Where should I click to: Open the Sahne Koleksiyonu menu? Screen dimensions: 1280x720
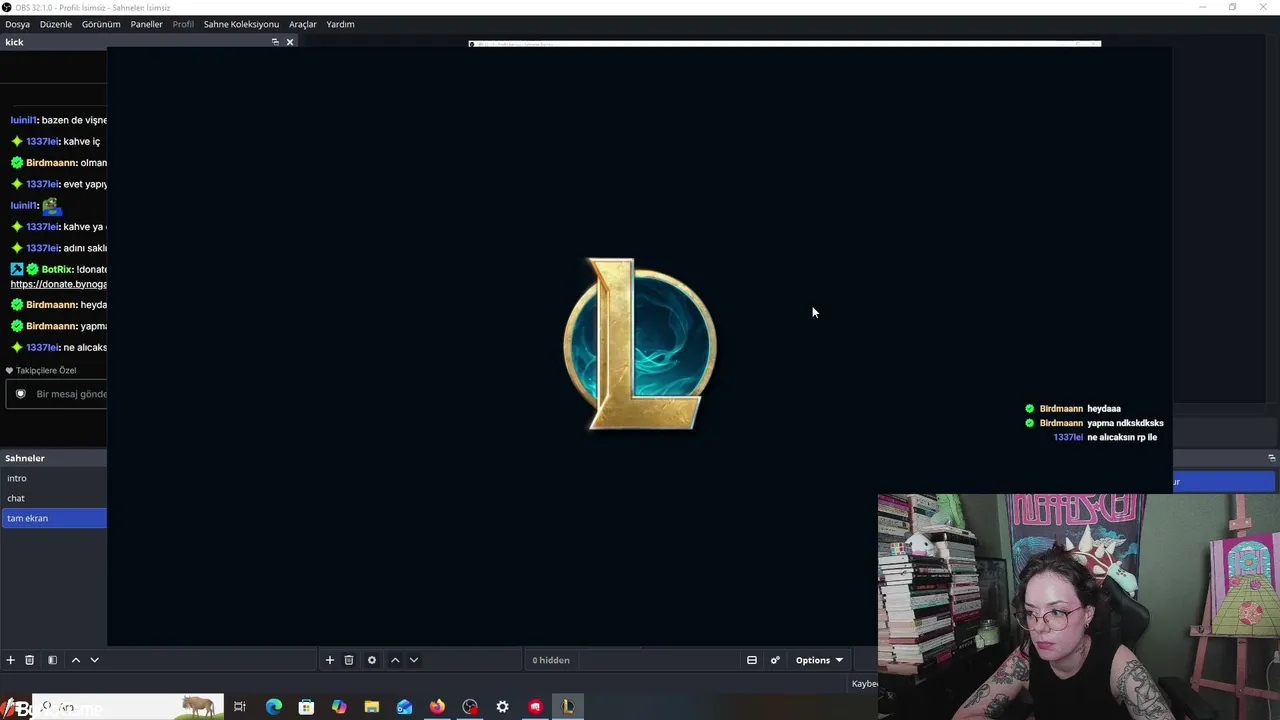point(241,24)
